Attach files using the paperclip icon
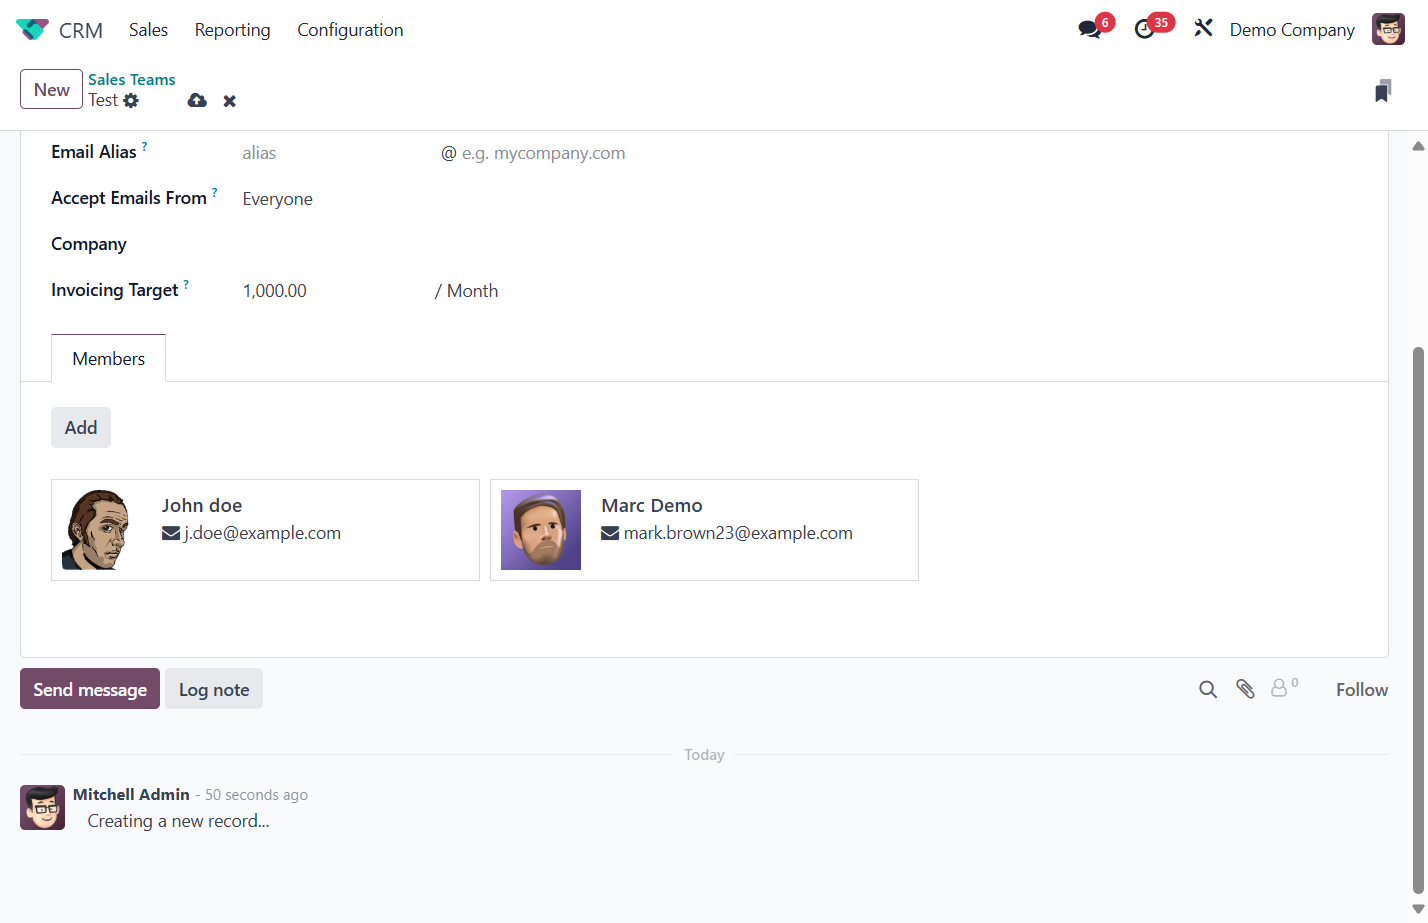Image resolution: width=1428 pixels, height=923 pixels. pos(1245,689)
